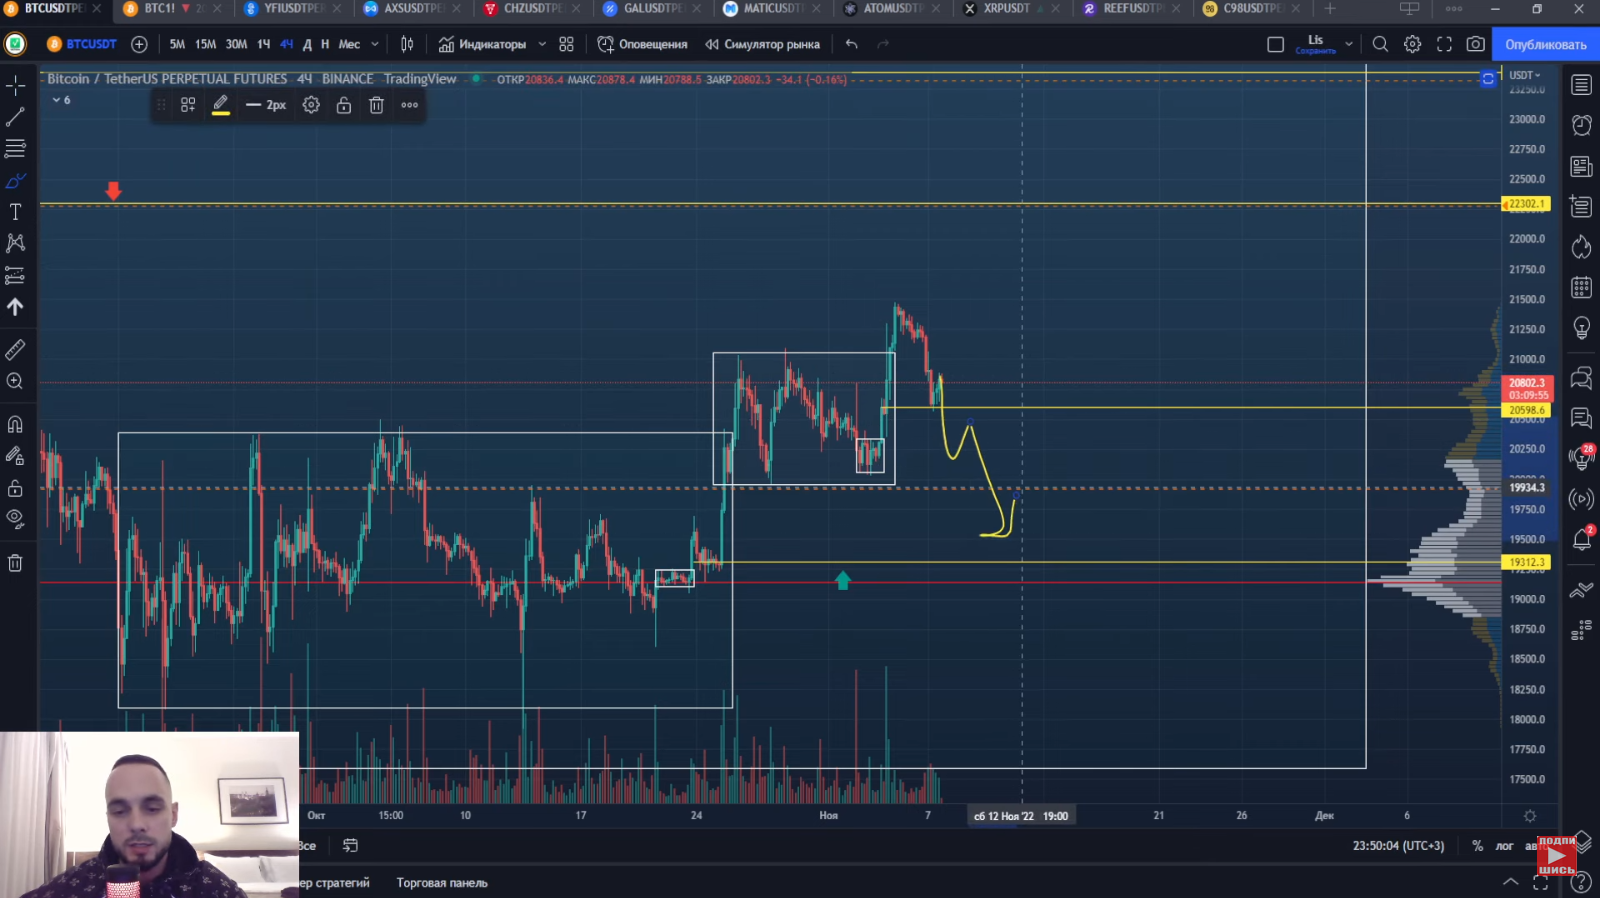Toggle percent scale mode
The image size is (1600, 898).
pos(1477,846)
